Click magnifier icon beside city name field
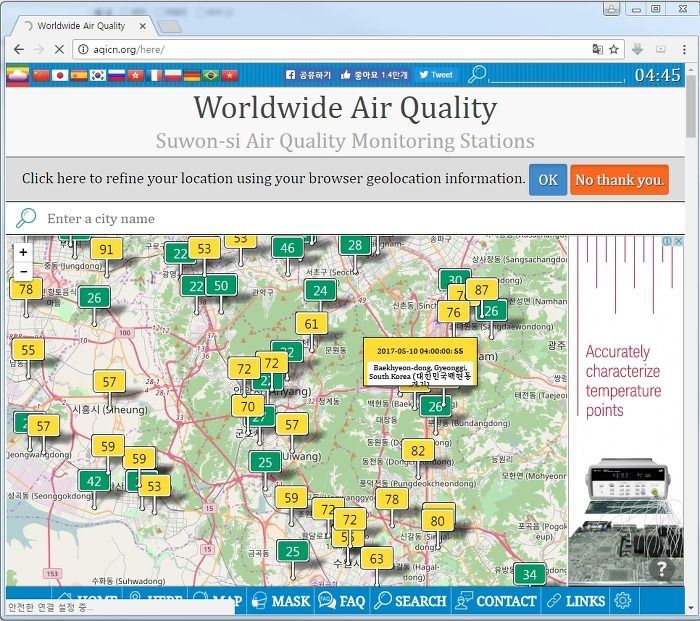The height and width of the screenshot is (621, 700). coord(26,218)
